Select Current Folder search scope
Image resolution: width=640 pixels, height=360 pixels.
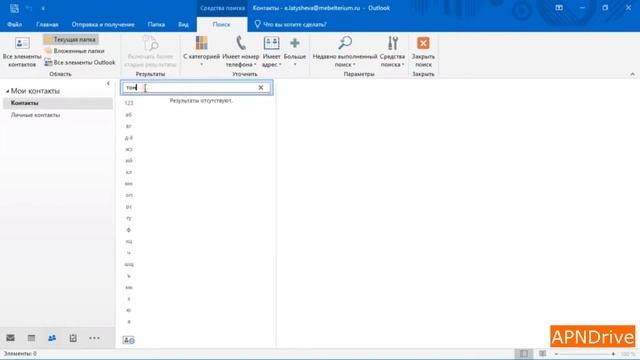[71, 40]
